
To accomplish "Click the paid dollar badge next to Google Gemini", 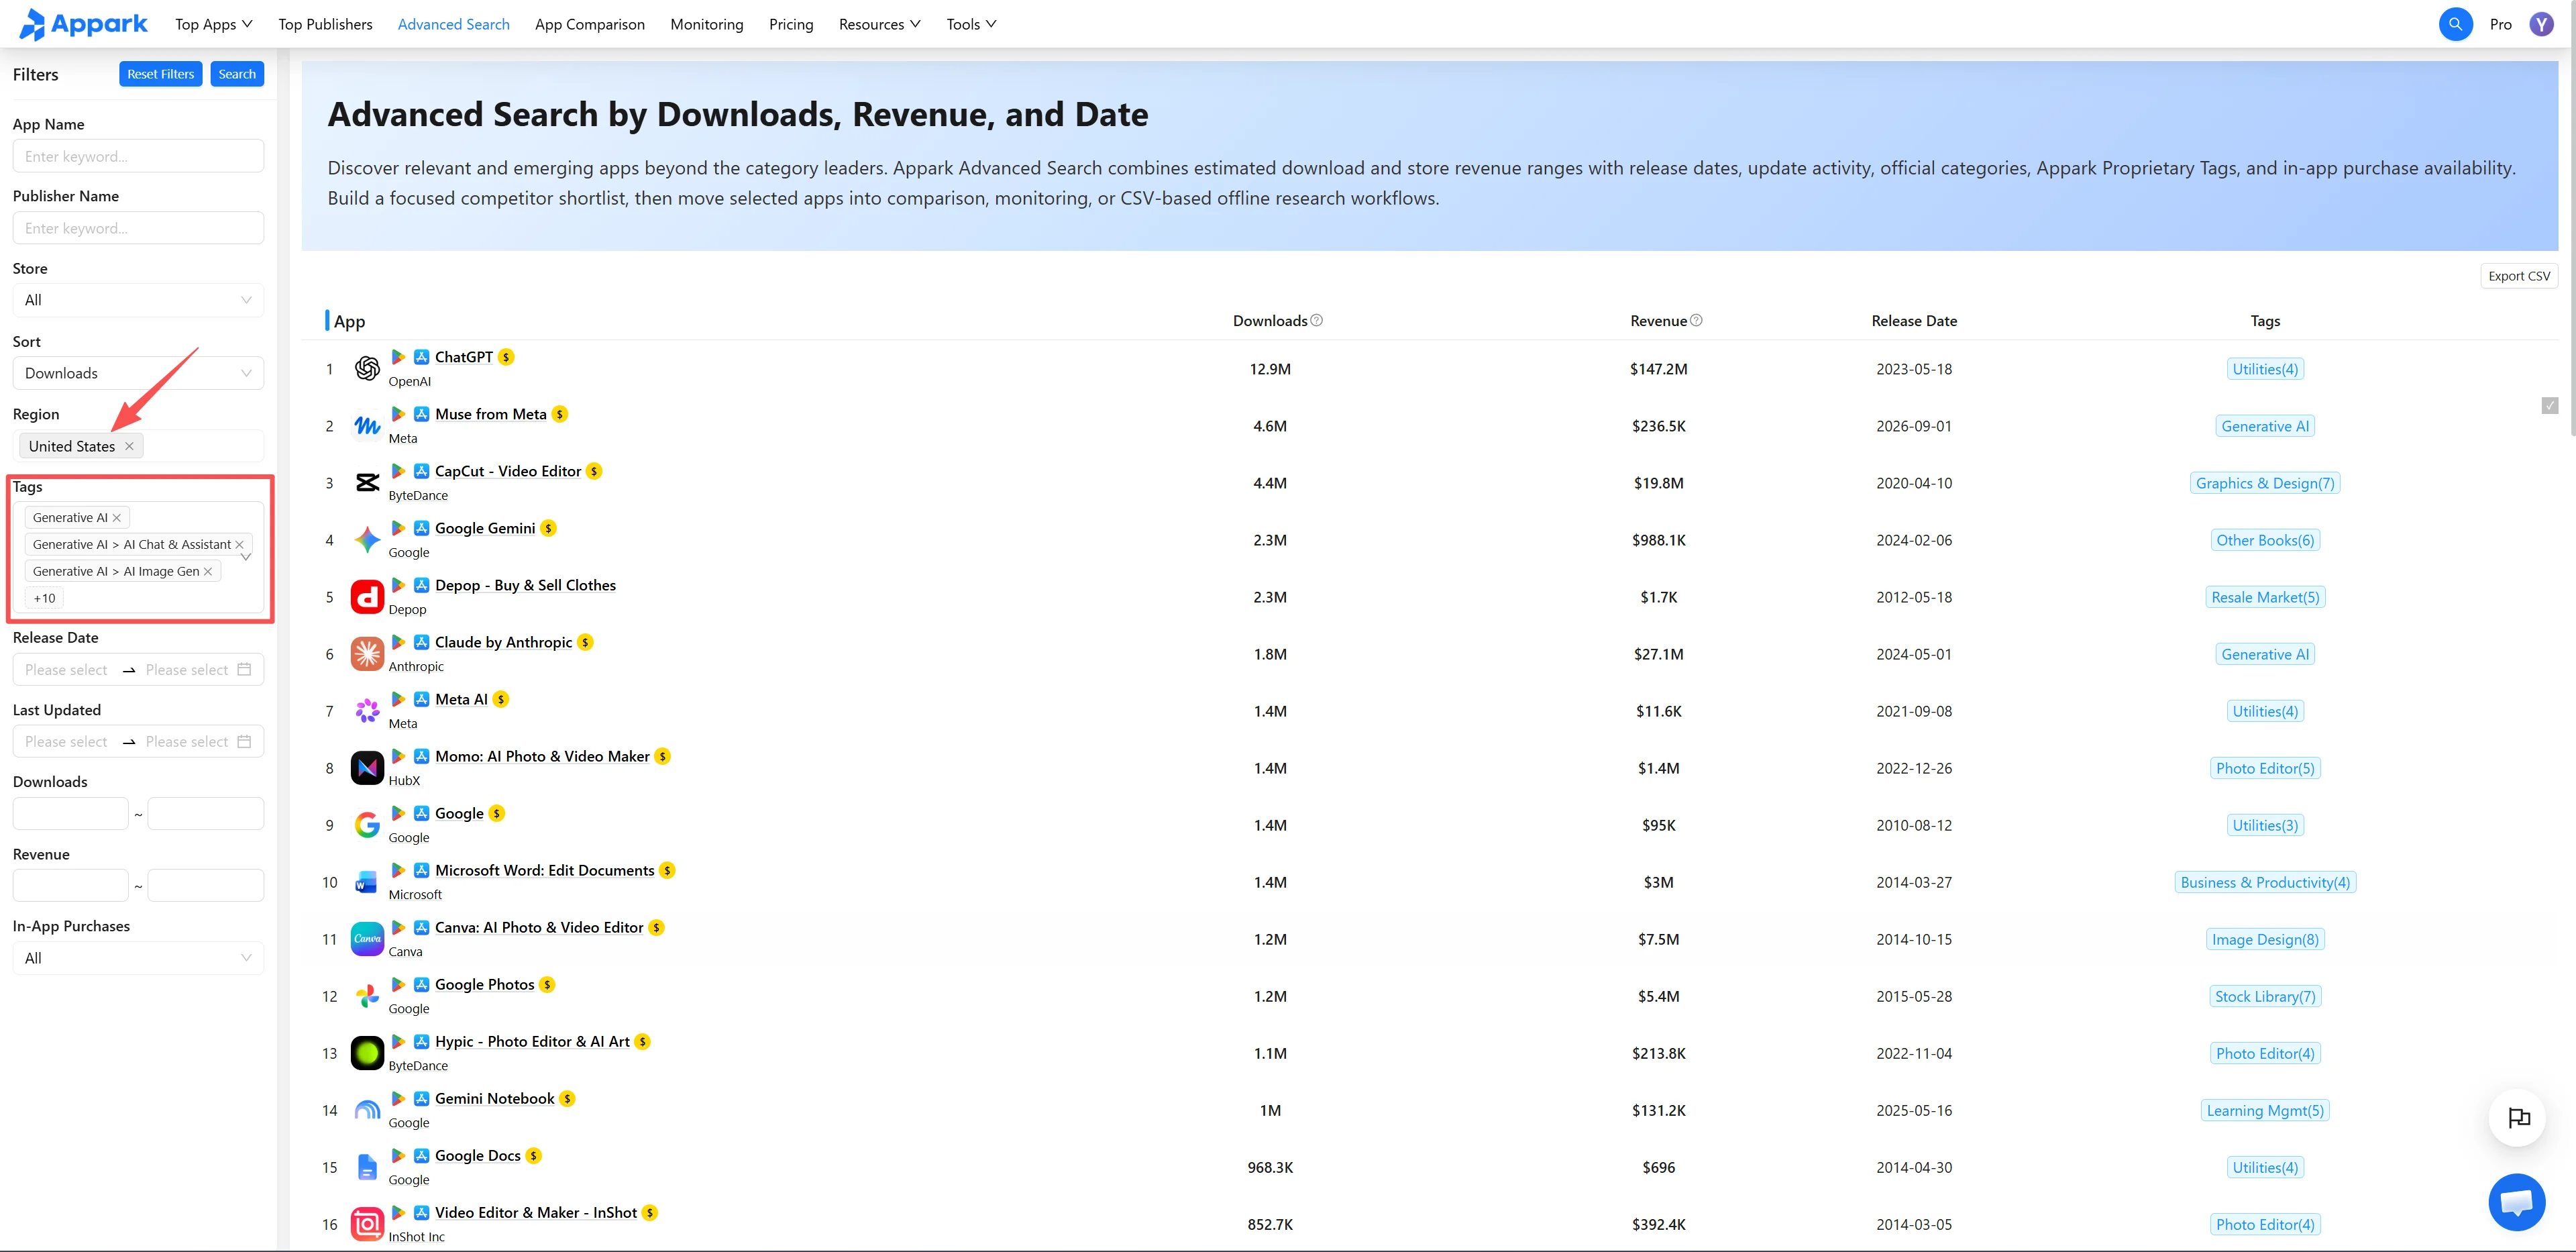I will 549,528.
